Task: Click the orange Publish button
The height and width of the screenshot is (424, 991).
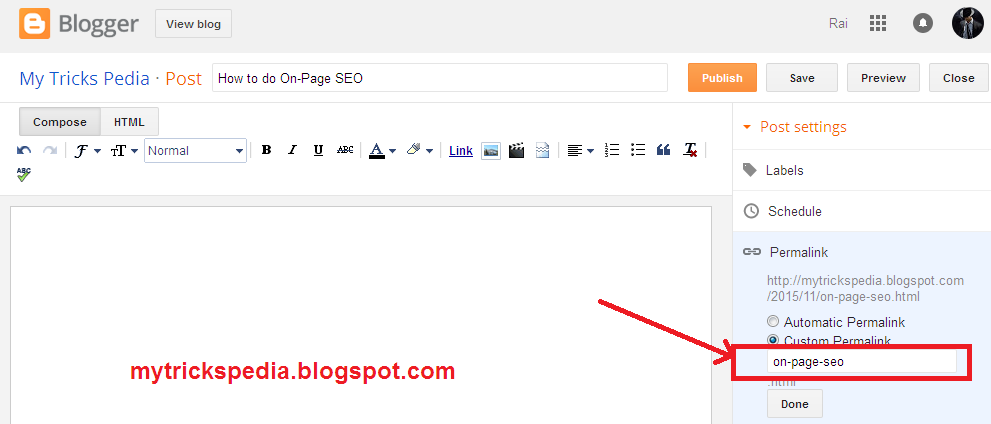Action: tap(722, 78)
